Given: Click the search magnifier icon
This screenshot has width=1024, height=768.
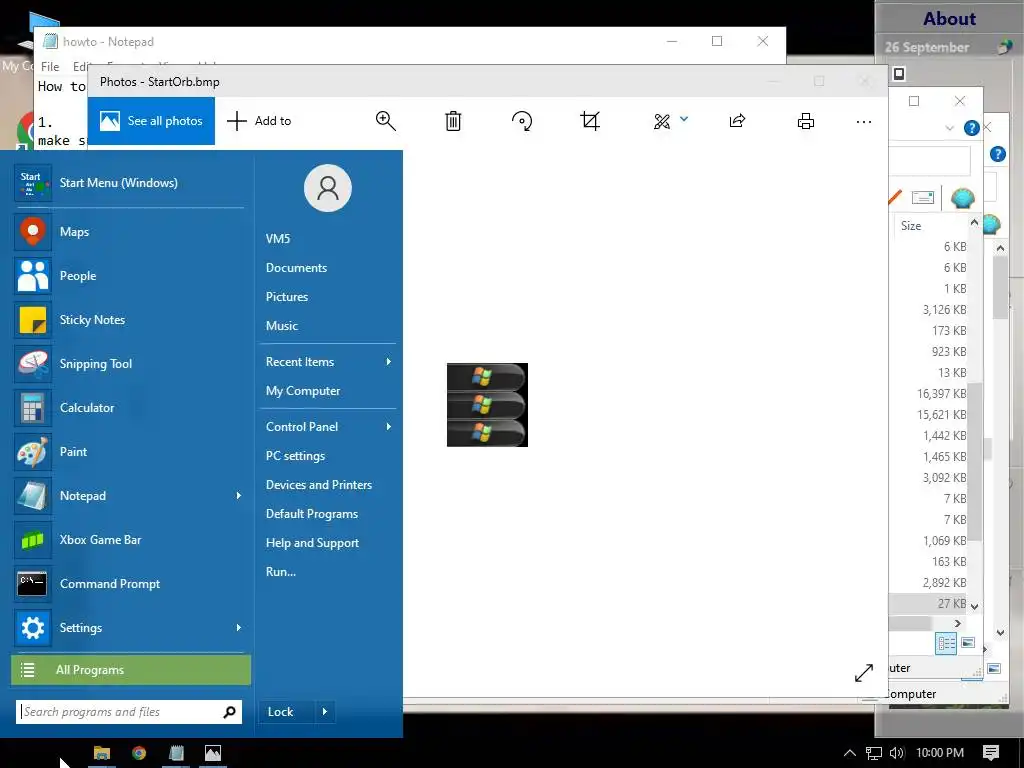Looking at the screenshot, I should [x=229, y=712].
